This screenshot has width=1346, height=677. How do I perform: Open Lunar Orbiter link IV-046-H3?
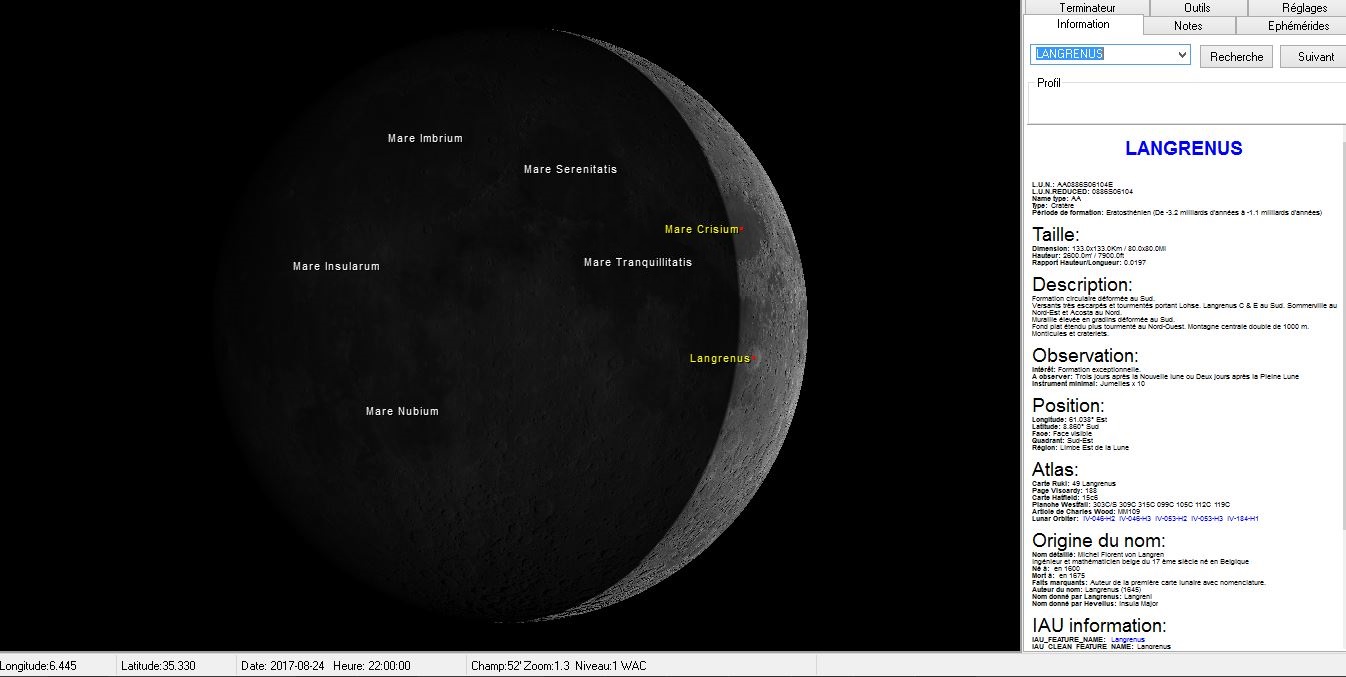click(x=1136, y=519)
